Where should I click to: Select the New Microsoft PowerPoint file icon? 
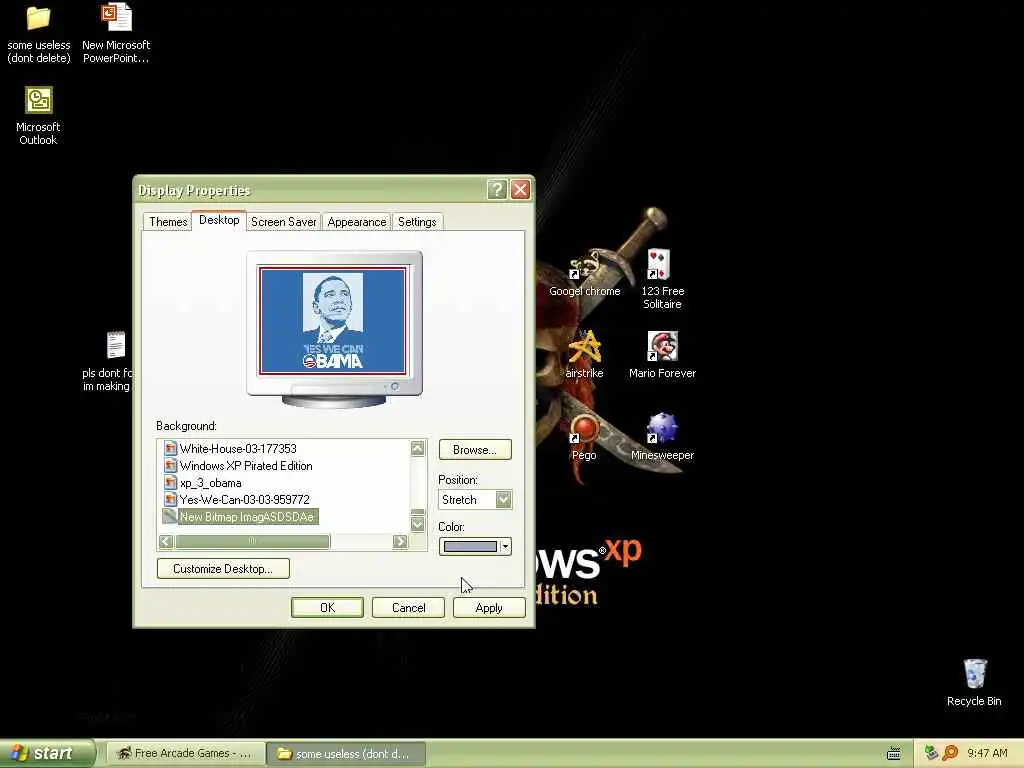(x=116, y=18)
